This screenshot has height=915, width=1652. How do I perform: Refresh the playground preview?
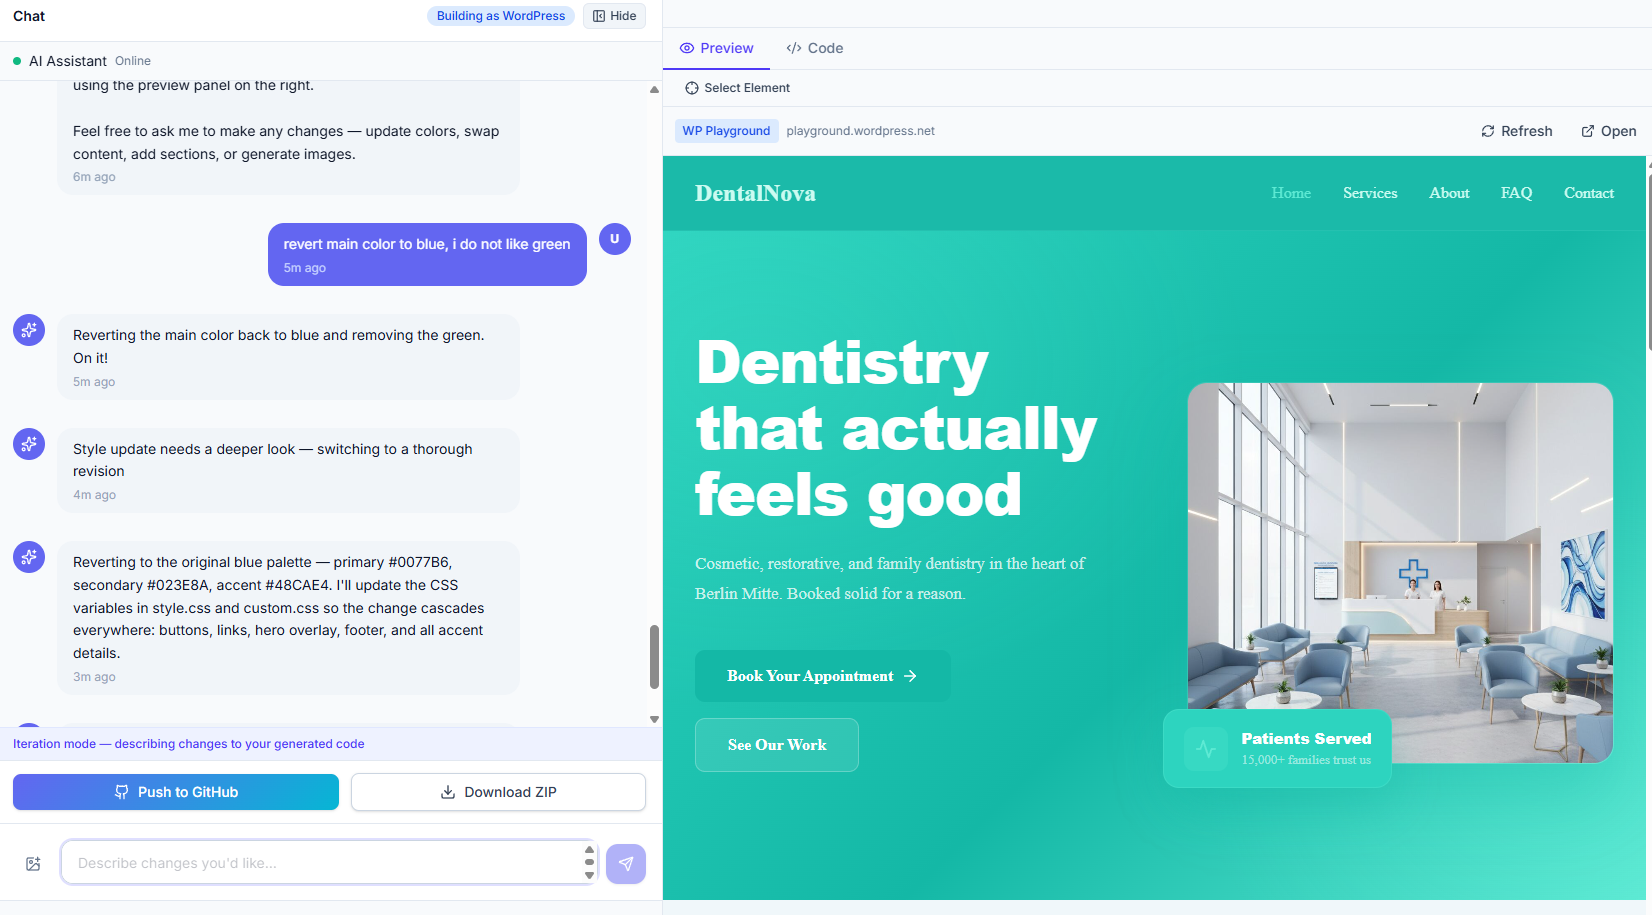[1516, 131]
